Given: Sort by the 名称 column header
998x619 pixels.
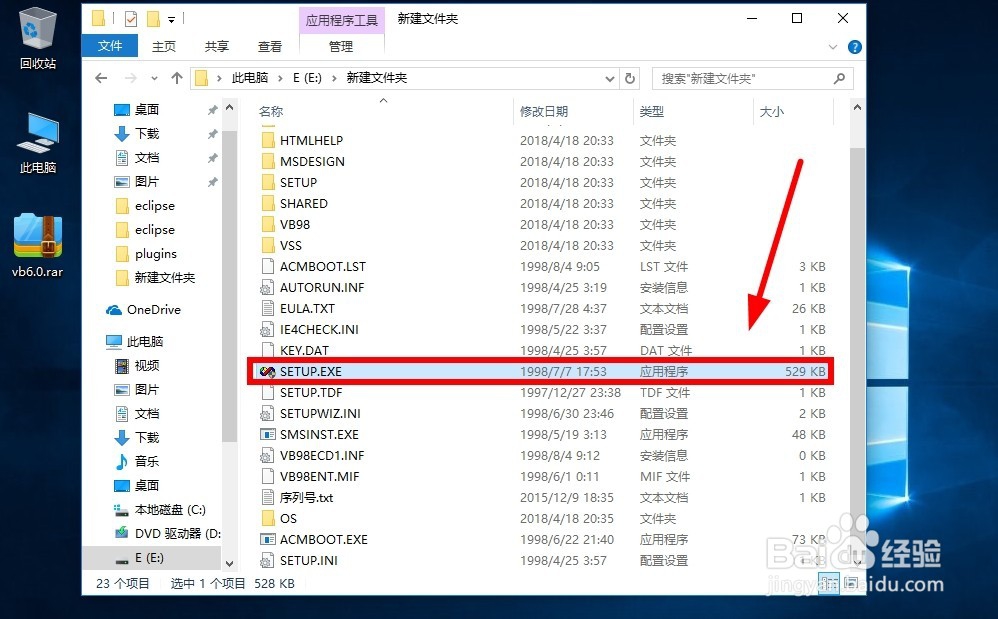Looking at the screenshot, I should (271, 111).
